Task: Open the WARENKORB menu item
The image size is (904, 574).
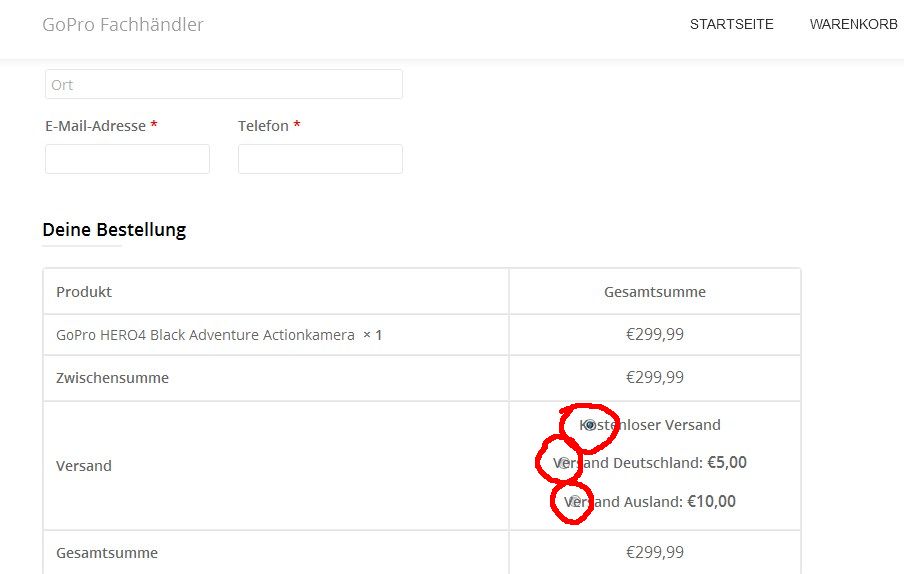Action: pos(853,24)
